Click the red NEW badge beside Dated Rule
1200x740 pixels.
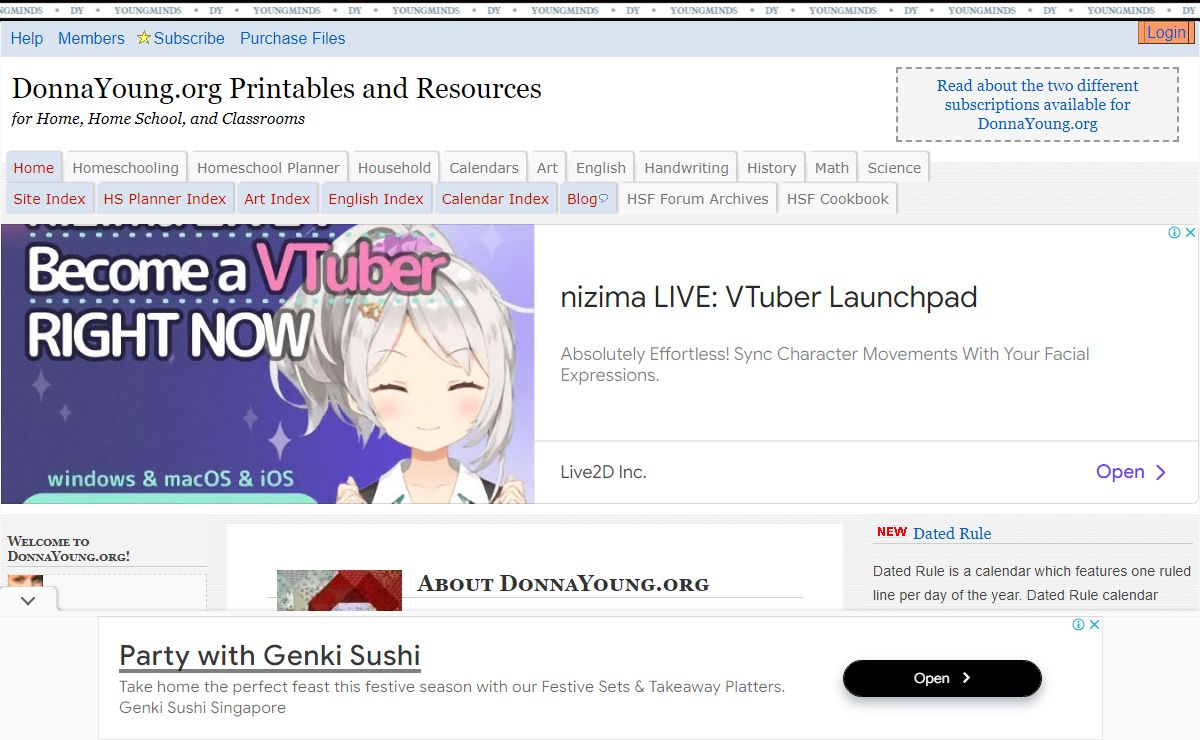[x=892, y=532]
